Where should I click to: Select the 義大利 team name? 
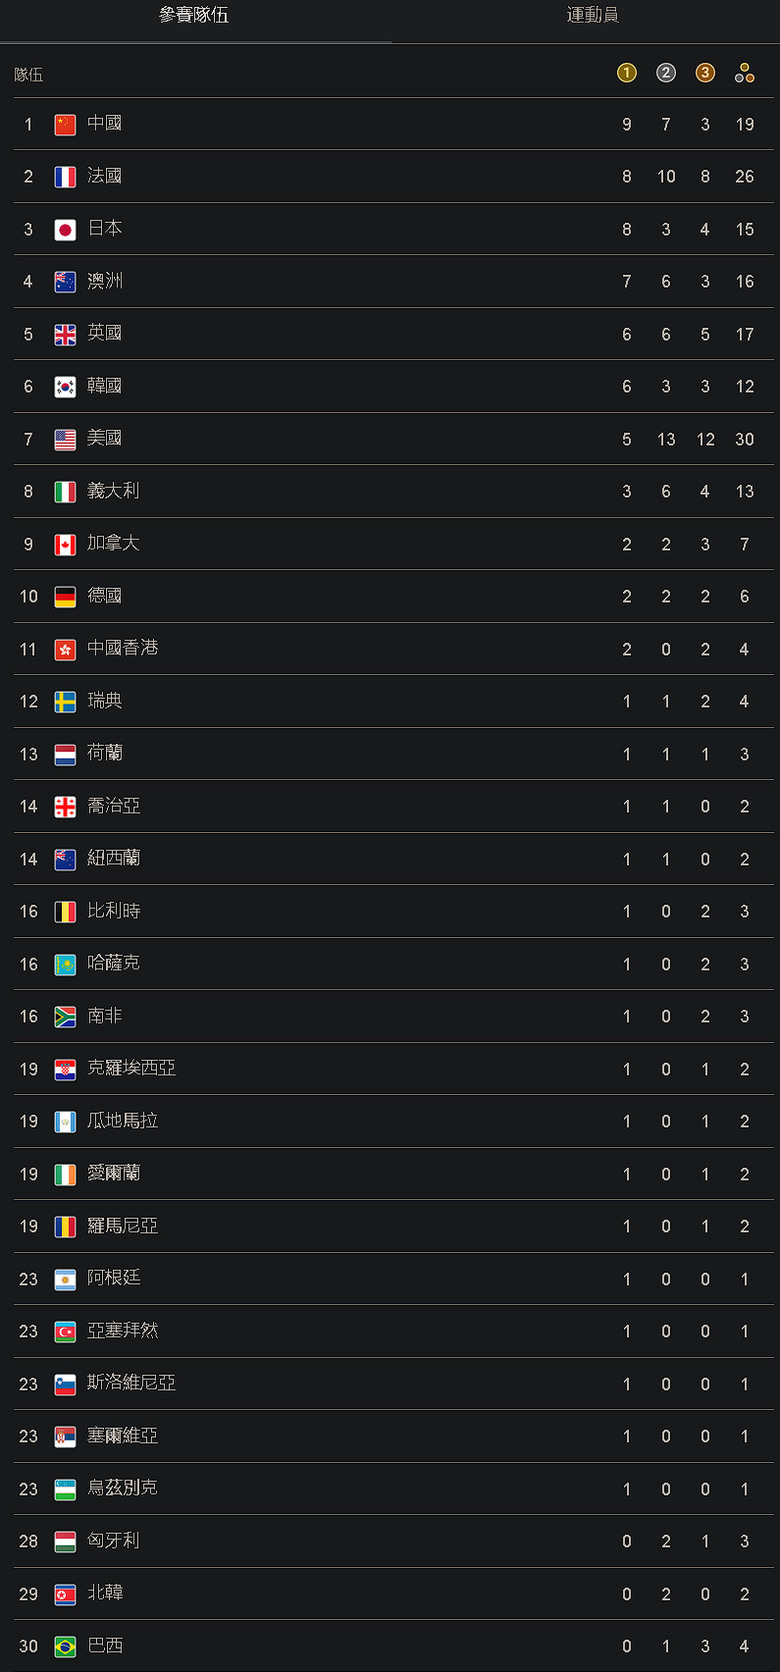(x=113, y=491)
